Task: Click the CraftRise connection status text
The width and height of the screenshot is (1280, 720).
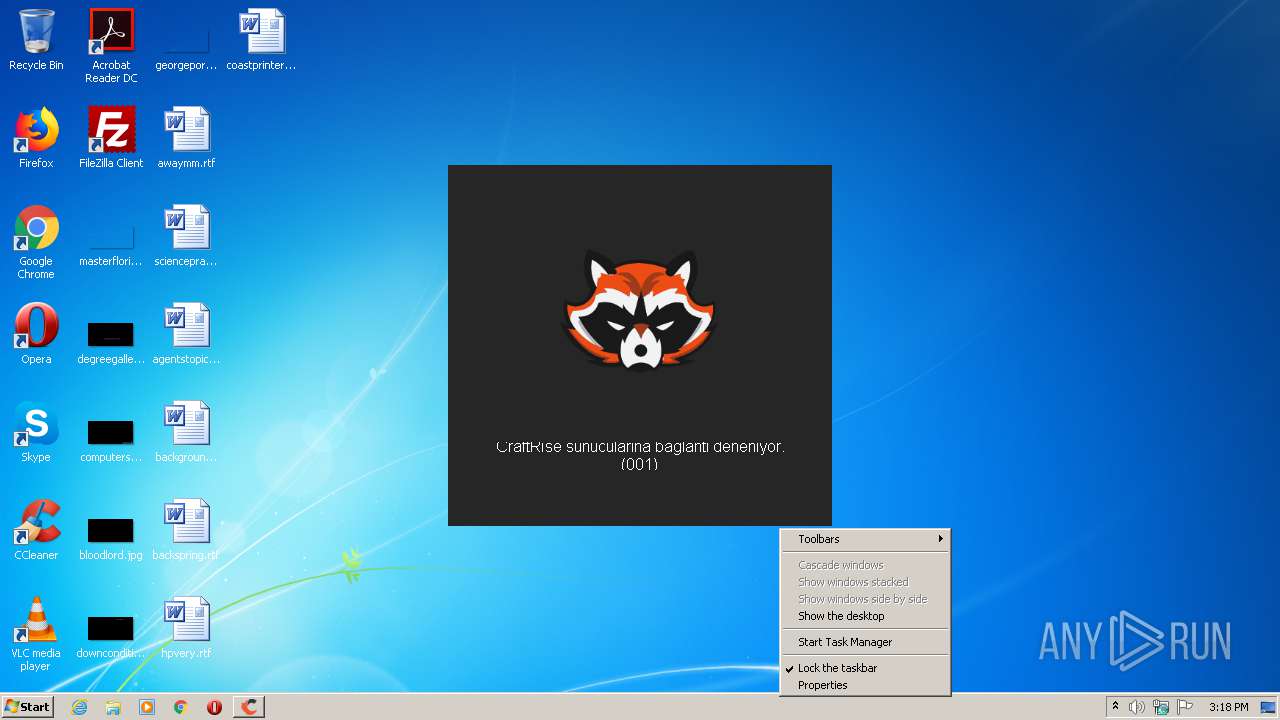Action: click(640, 455)
